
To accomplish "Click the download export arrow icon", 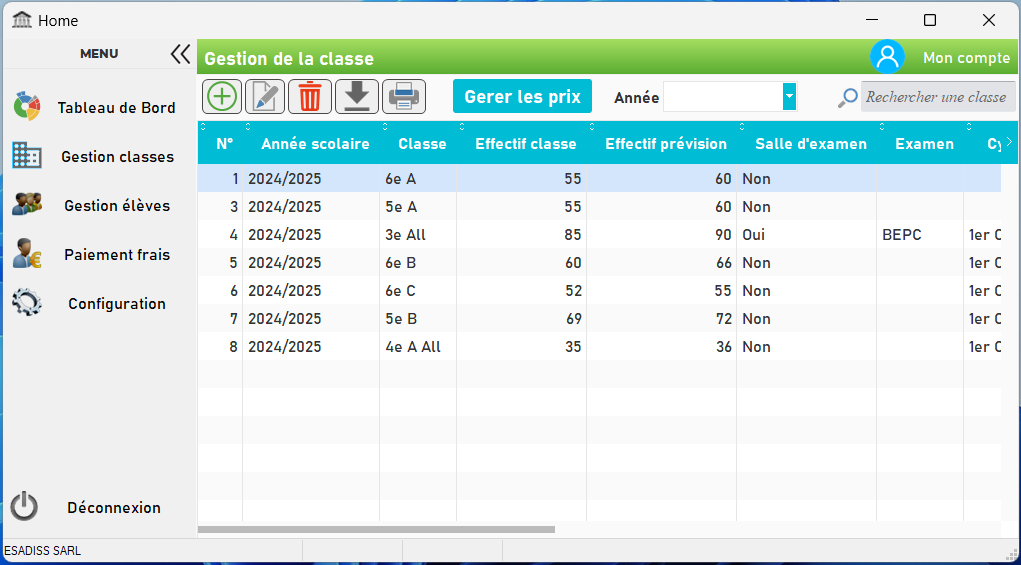I will [x=357, y=97].
